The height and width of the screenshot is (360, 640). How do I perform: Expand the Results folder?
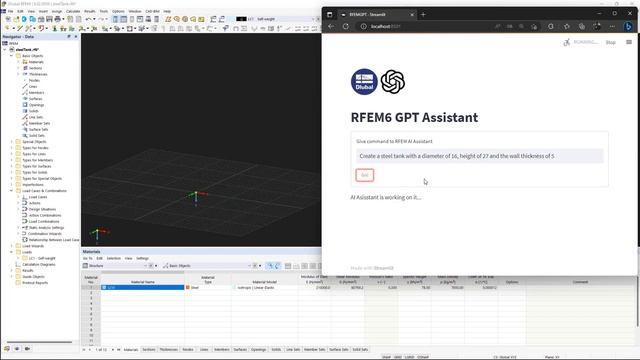click(11, 270)
